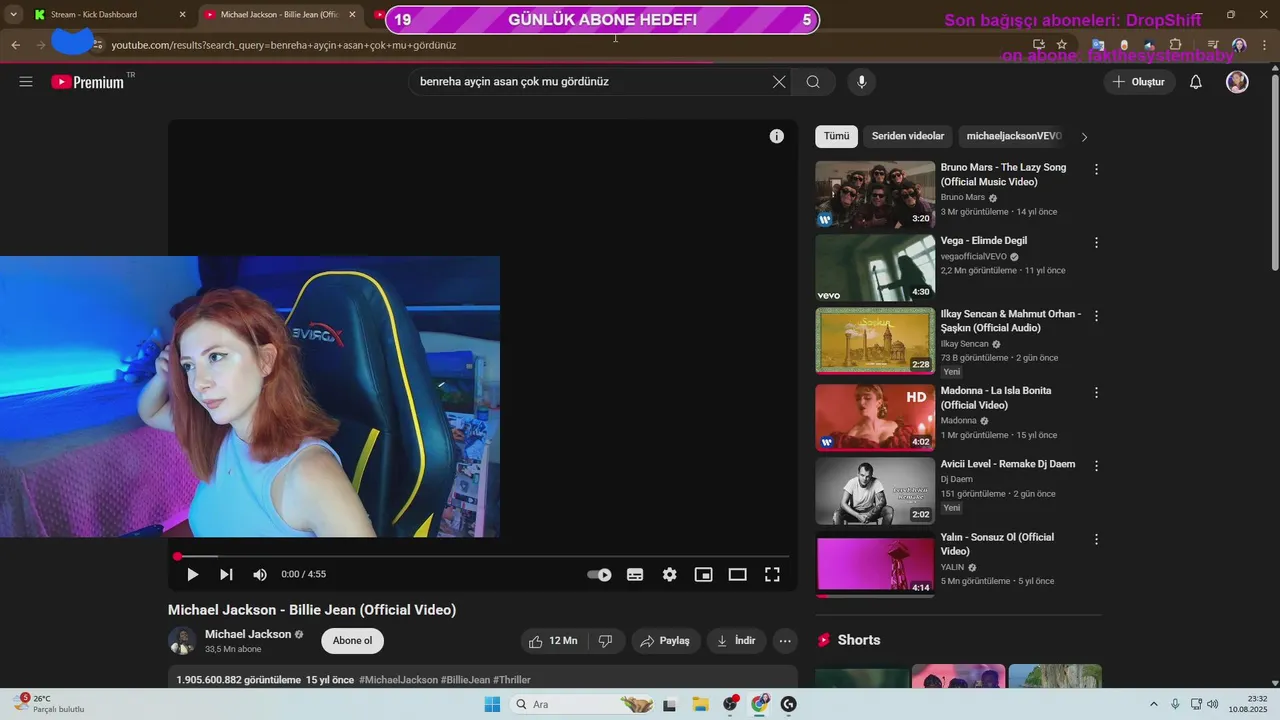Like the video, 12 Mn
The width and height of the screenshot is (1280, 720).
553,641
